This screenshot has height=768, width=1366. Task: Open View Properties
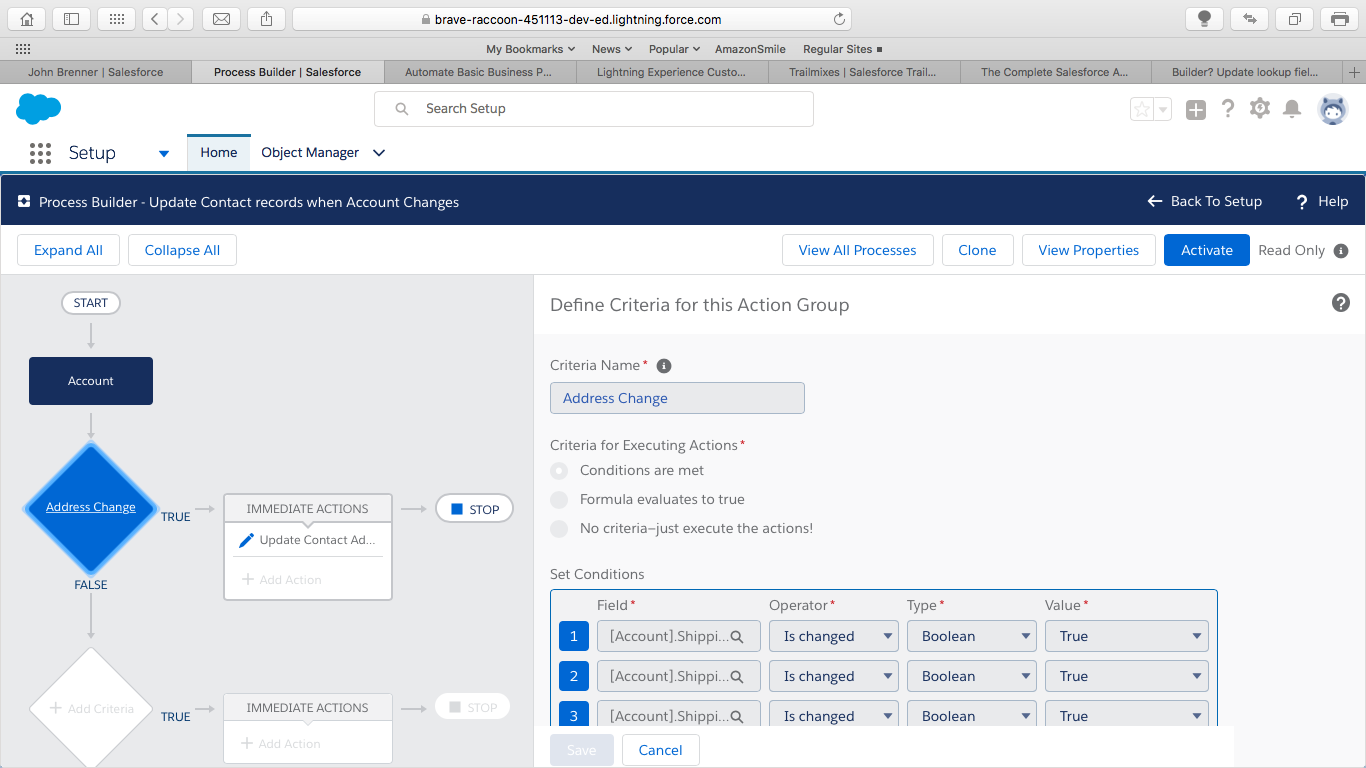(x=1089, y=250)
